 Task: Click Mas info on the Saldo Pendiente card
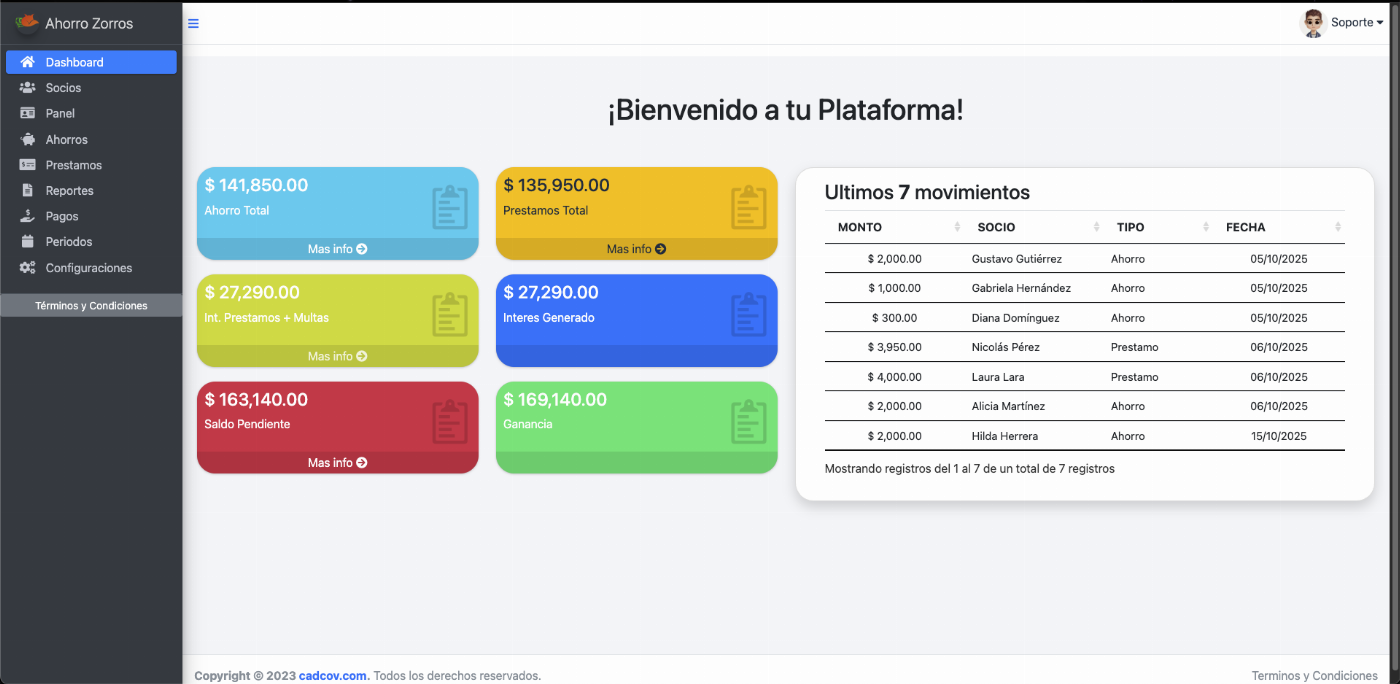pos(337,462)
